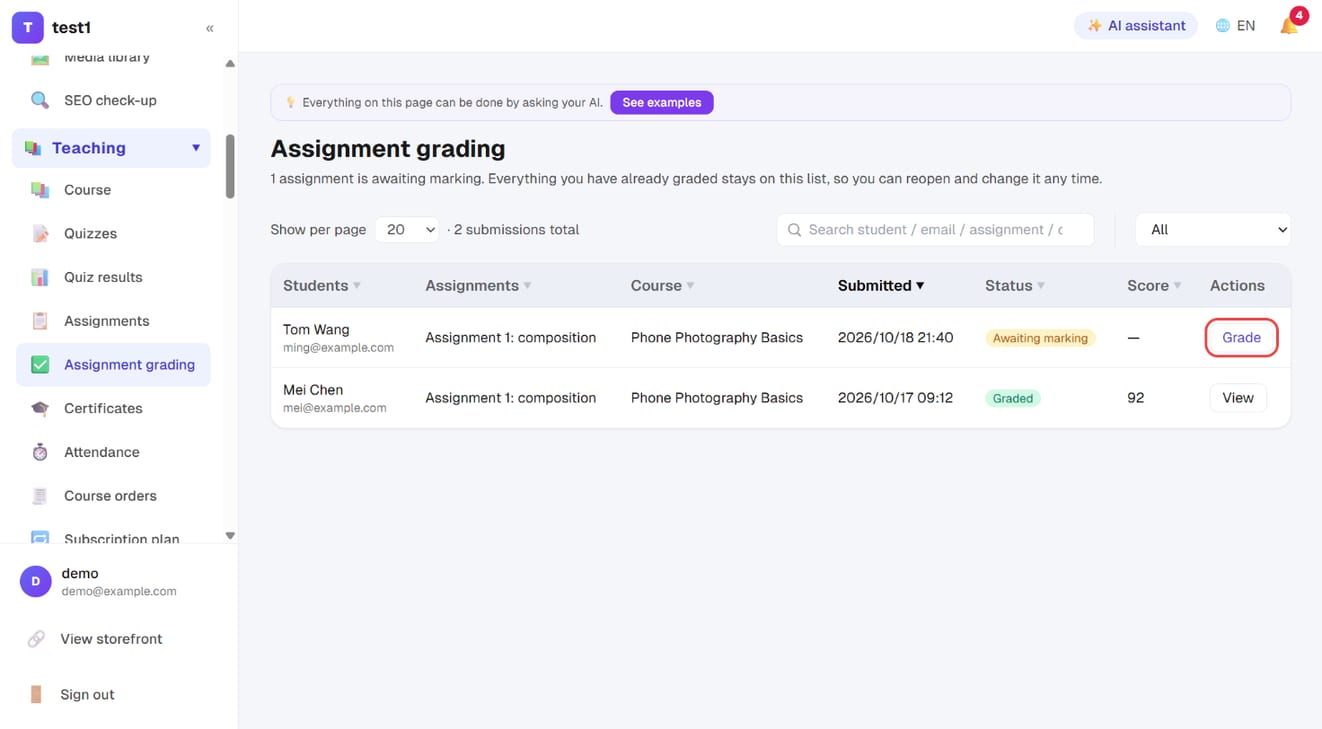Click the View storefront link icon
Viewport: 1322px width, 729px height.
coord(36,639)
